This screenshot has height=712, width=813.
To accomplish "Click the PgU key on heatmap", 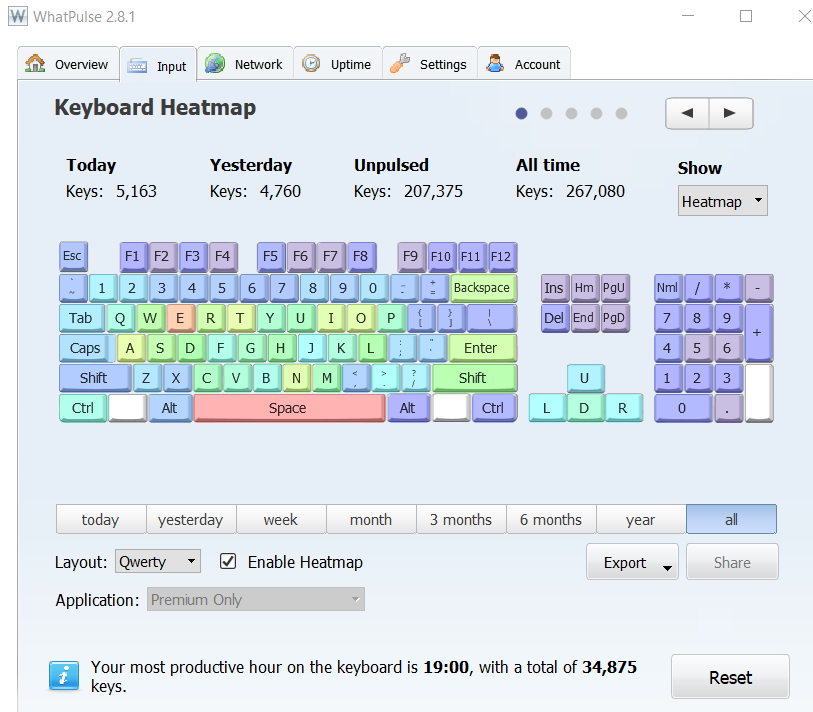I will [x=615, y=288].
